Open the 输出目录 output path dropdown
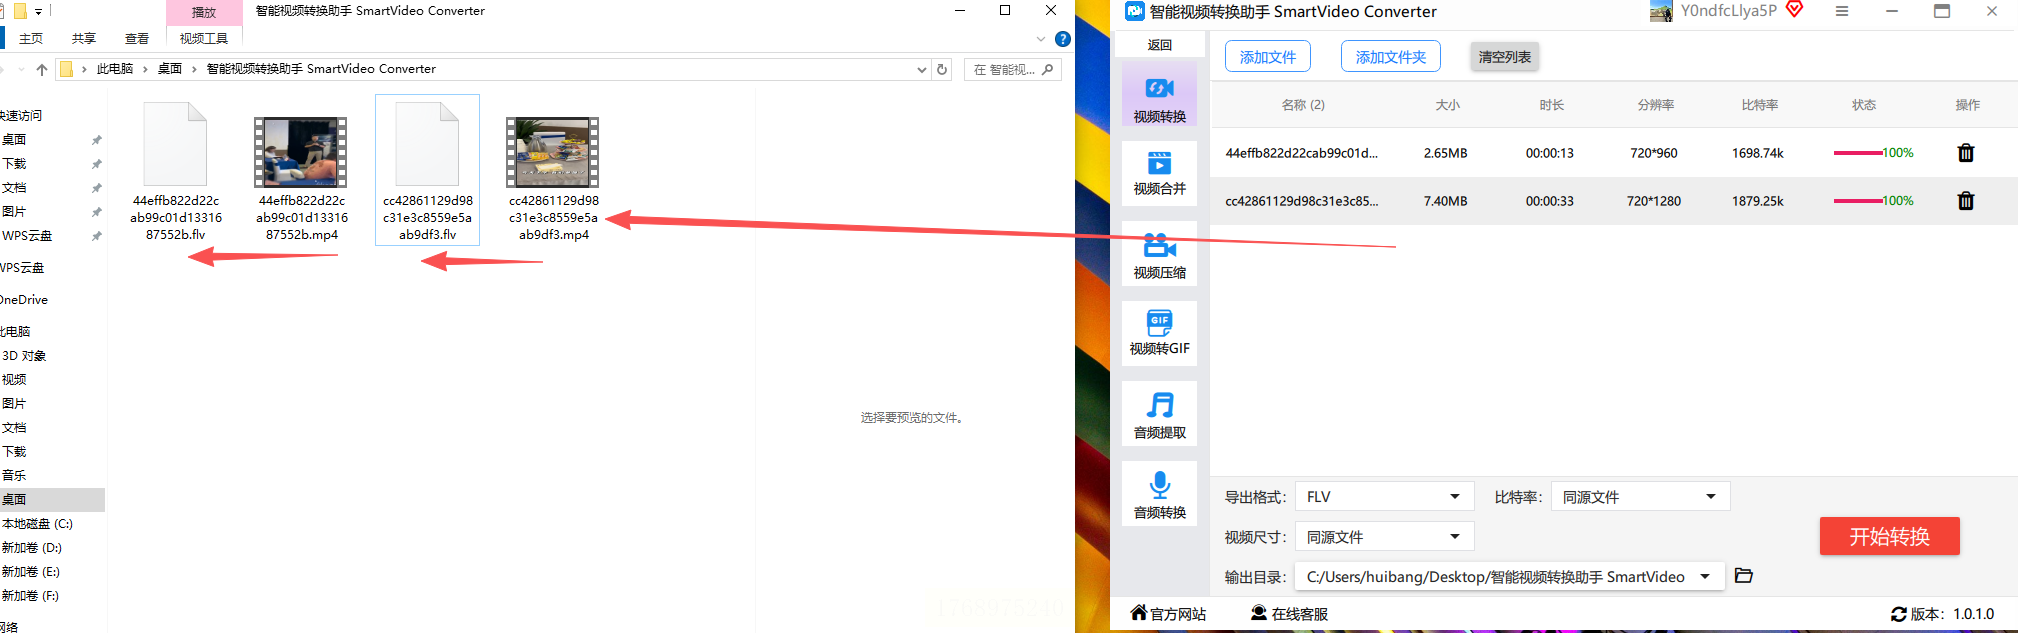The height and width of the screenshot is (633, 2018). pyautogui.click(x=1509, y=577)
